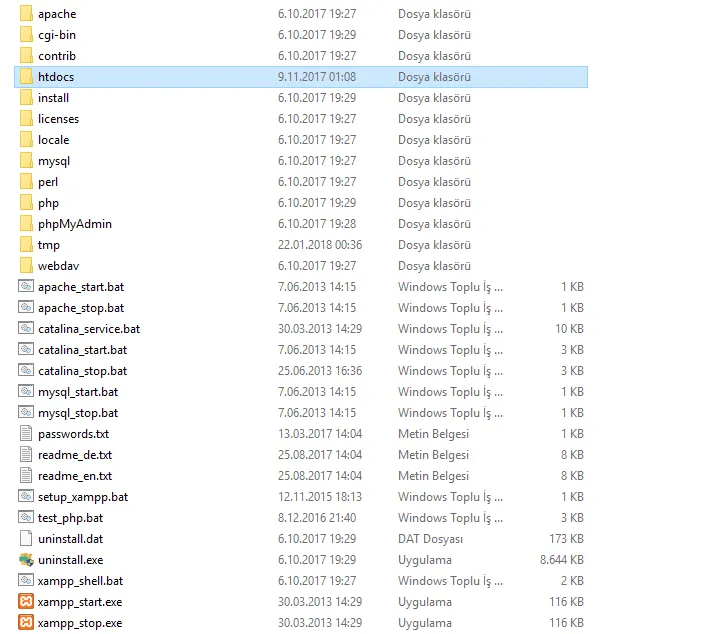The height and width of the screenshot is (634, 710).
Task: Click the install folder icon
Action: click(26, 98)
